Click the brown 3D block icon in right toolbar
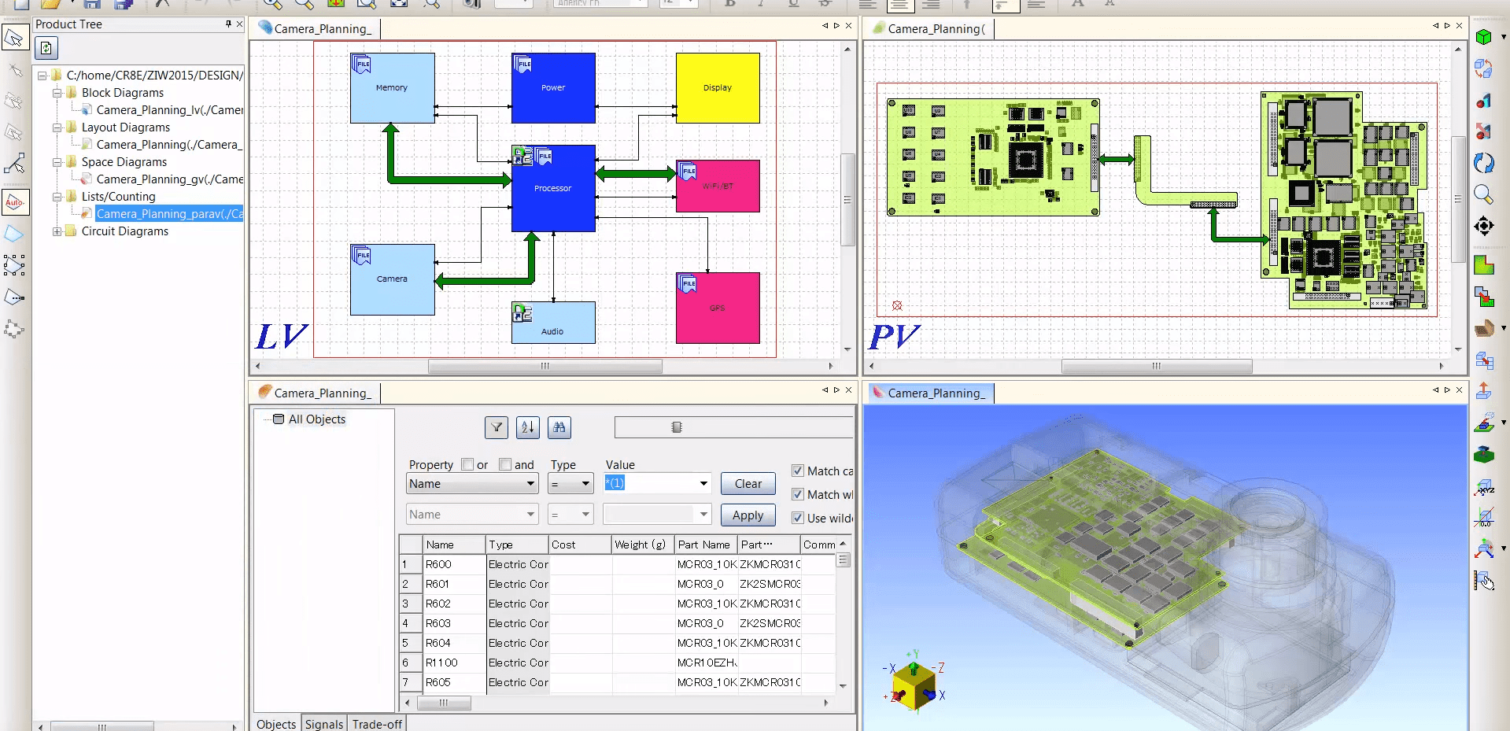This screenshot has height=731, width=1510. (1484, 328)
